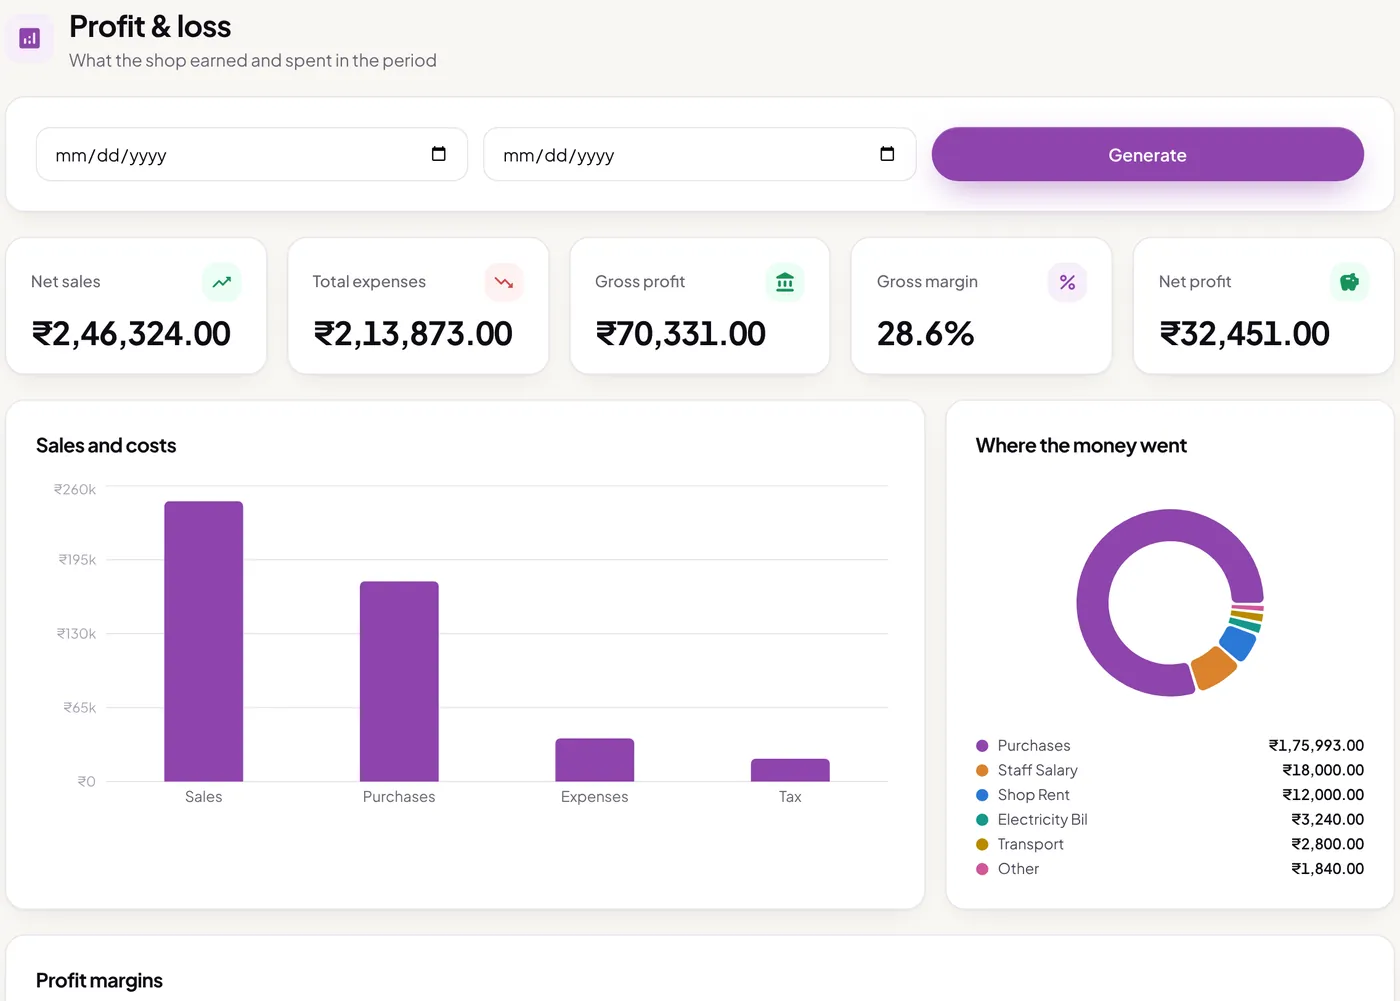Image resolution: width=1400 pixels, height=1001 pixels.
Task: Focus the start date input field
Action: (x=252, y=154)
